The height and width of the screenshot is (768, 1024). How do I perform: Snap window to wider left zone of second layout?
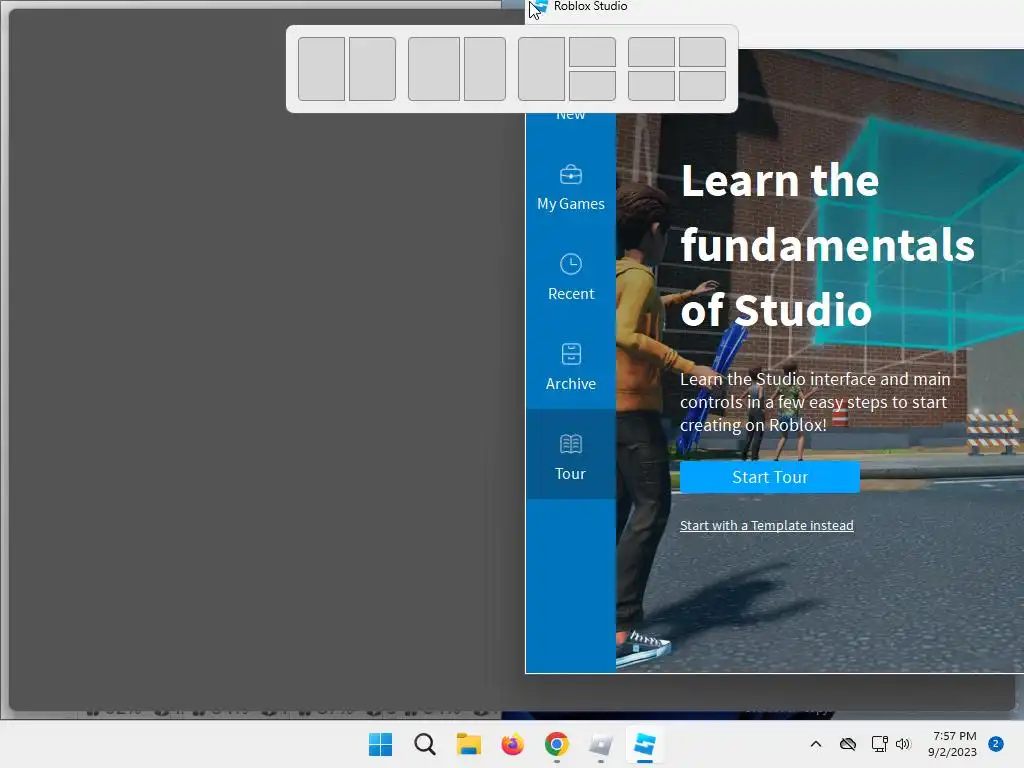[434, 69]
